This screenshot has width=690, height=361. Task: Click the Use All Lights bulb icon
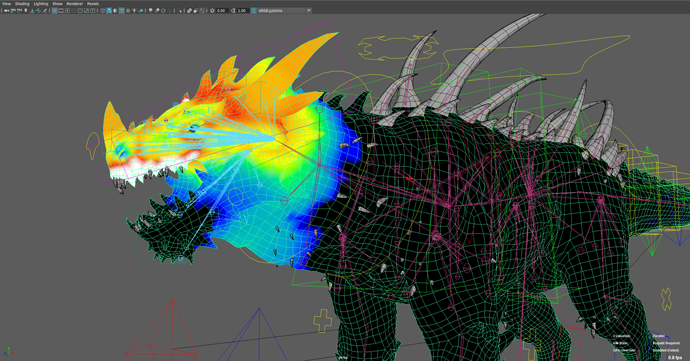pos(134,10)
